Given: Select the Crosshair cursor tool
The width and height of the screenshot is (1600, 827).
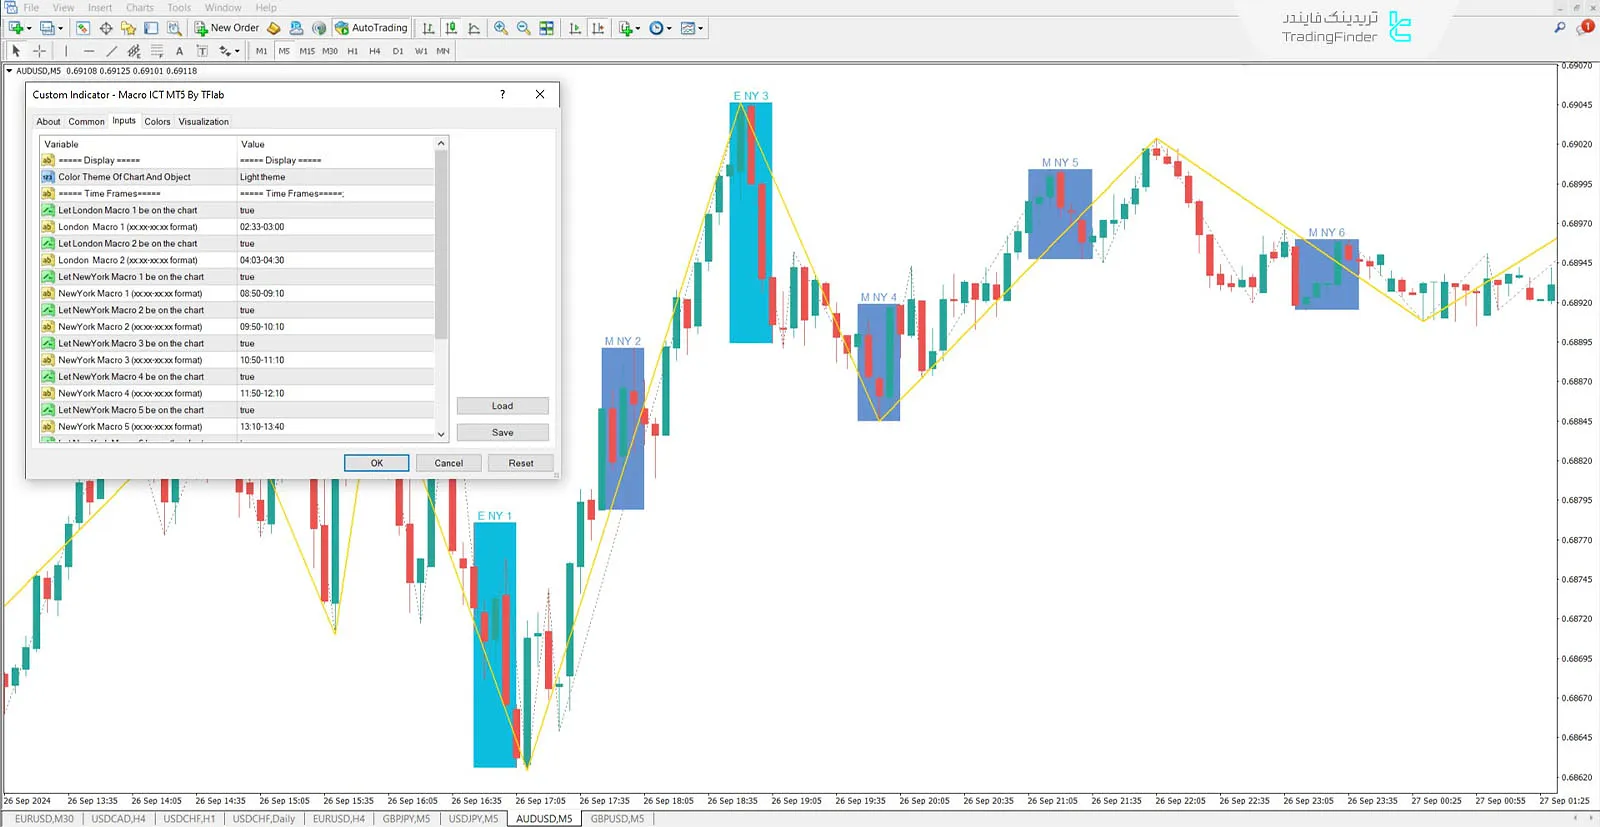Looking at the screenshot, I should (40, 51).
